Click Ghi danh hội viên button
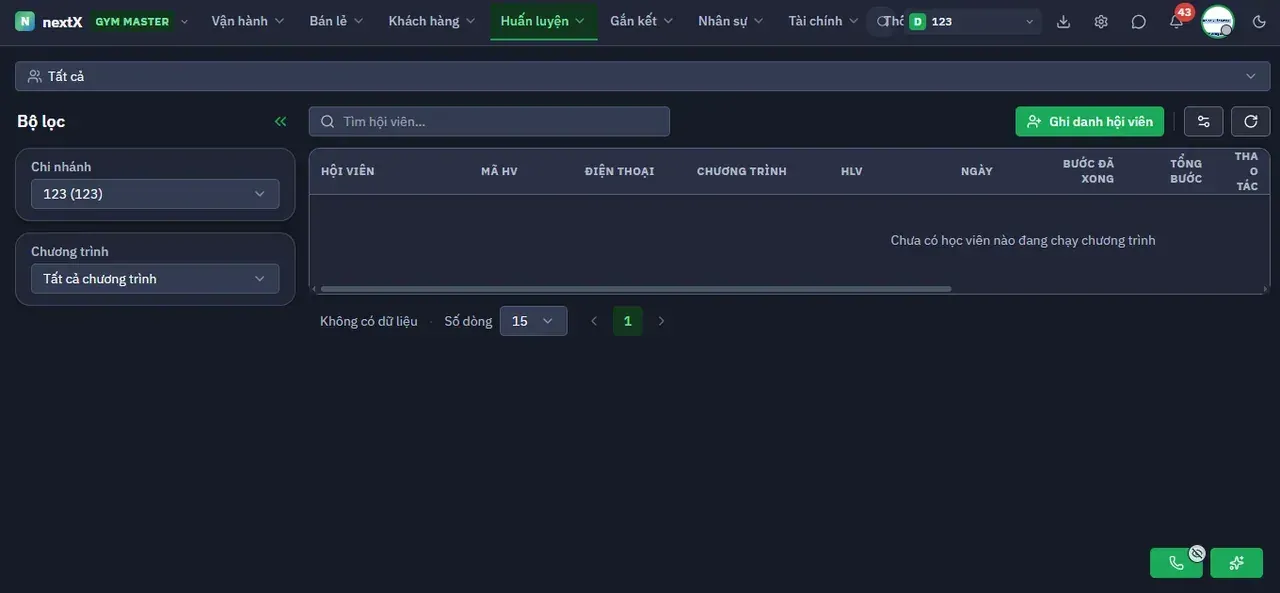Screen dimensions: 1280x593 pyautogui.click(x=1090, y=121)
